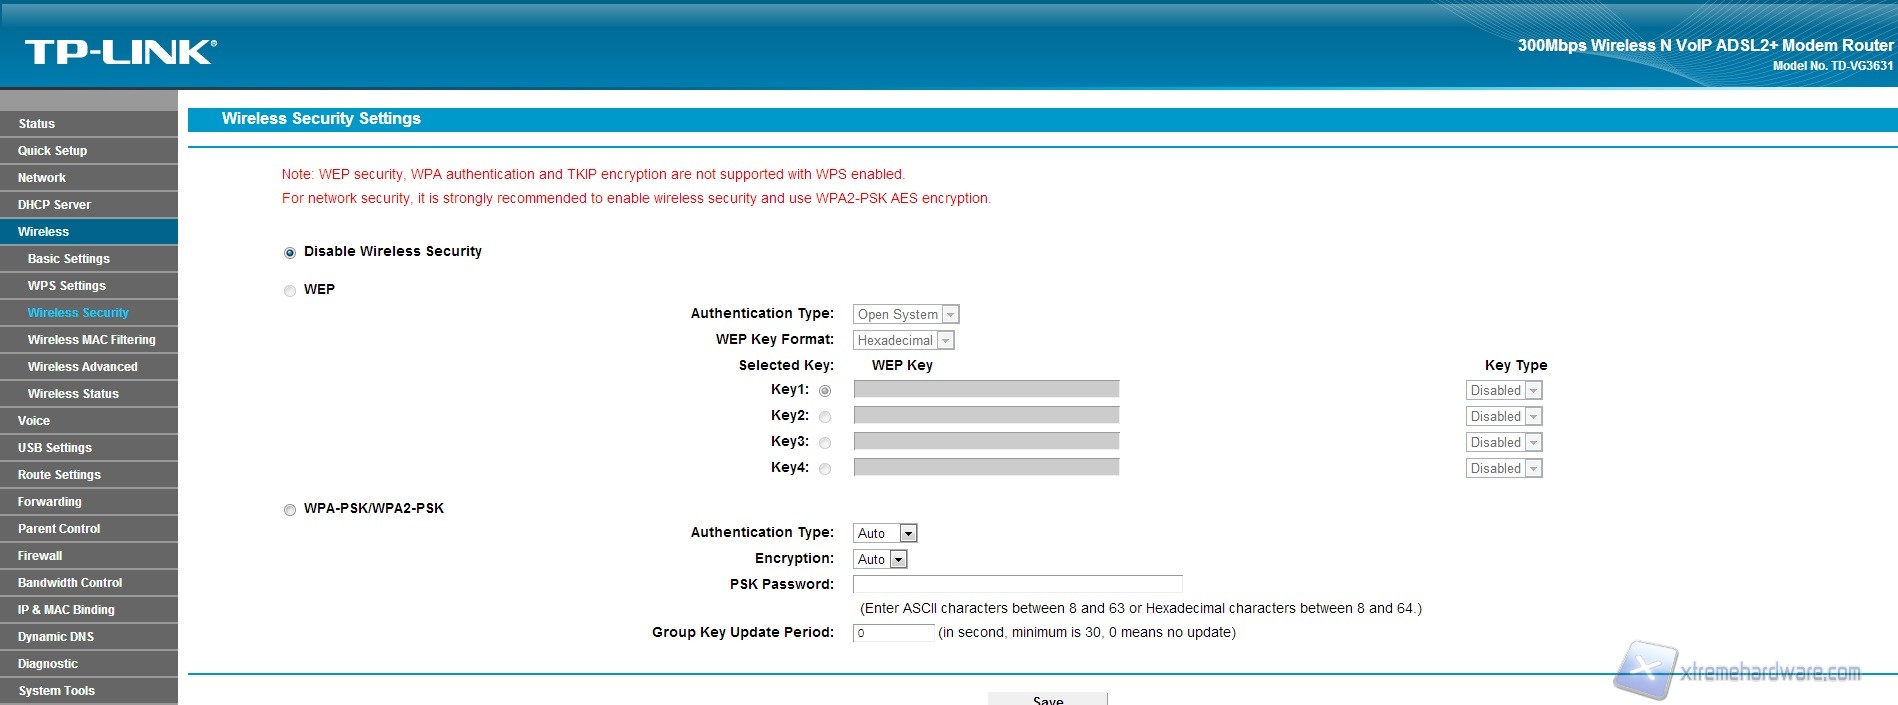Select the Key2 radio button
The height and width of the screenshot is (705, 1898).
click(x=825, y=417)
